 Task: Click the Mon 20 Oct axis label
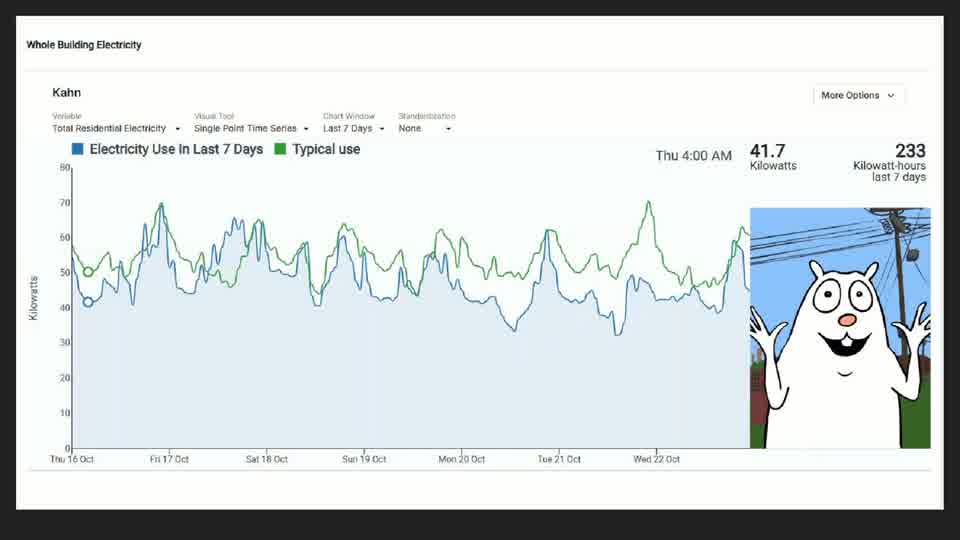pos(461,459)
